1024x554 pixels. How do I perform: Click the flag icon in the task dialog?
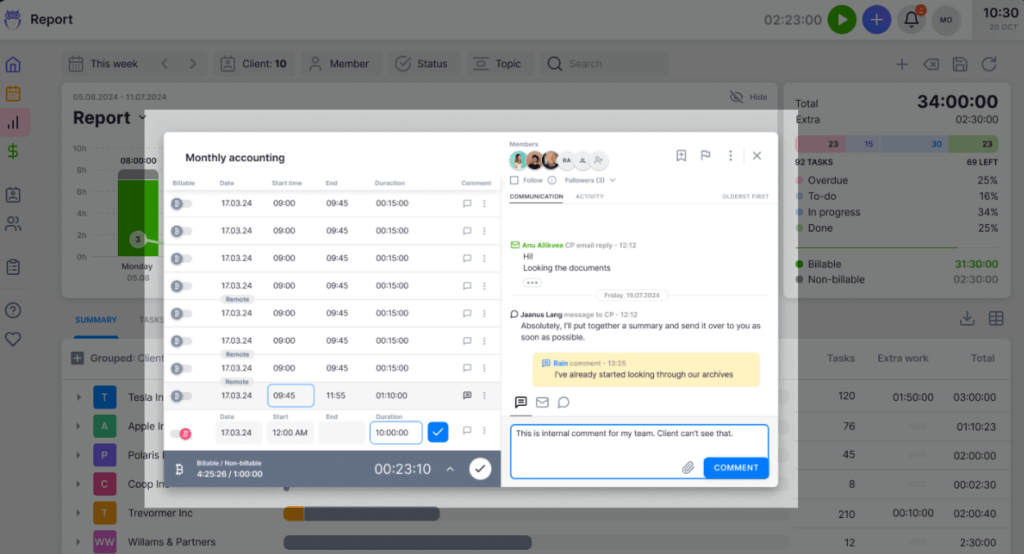(x=705, y=156)
